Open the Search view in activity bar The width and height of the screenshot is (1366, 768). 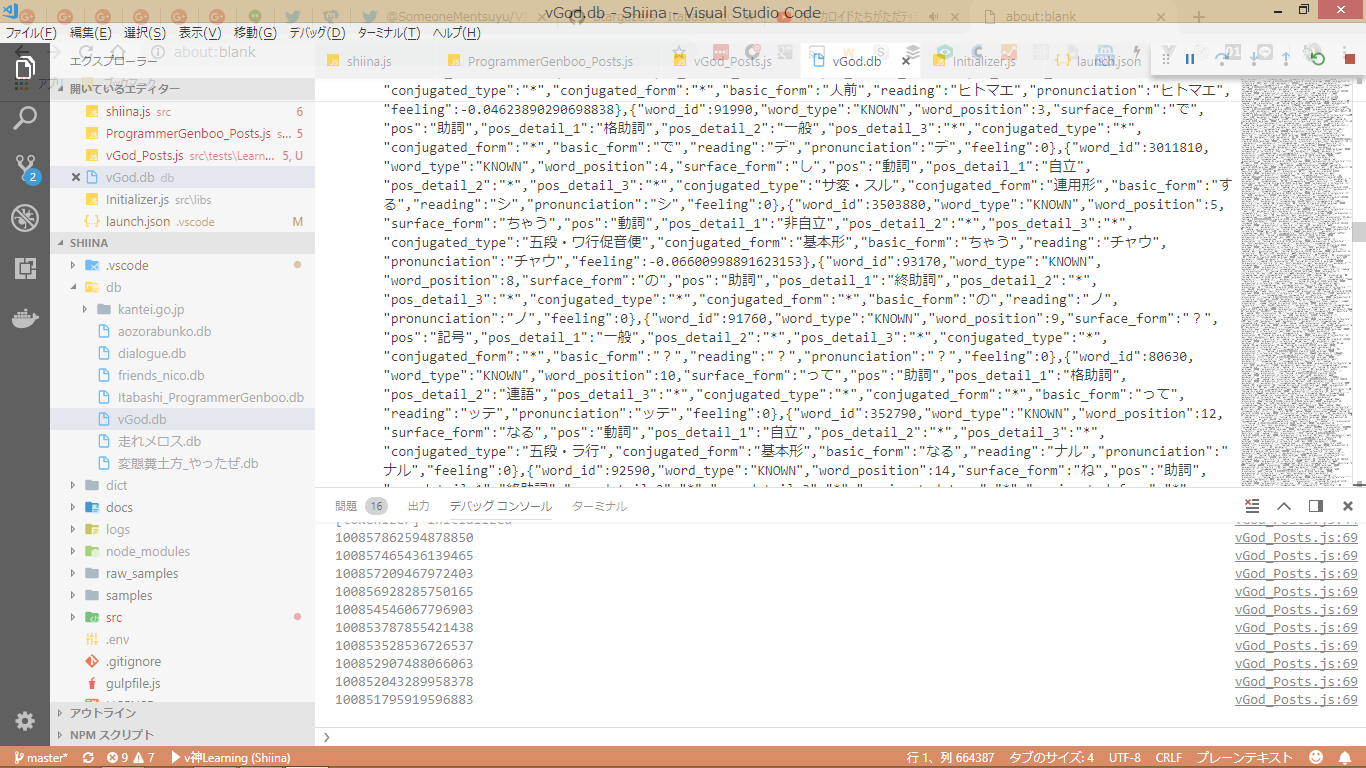pyautogui.click(x=25, y=118)
